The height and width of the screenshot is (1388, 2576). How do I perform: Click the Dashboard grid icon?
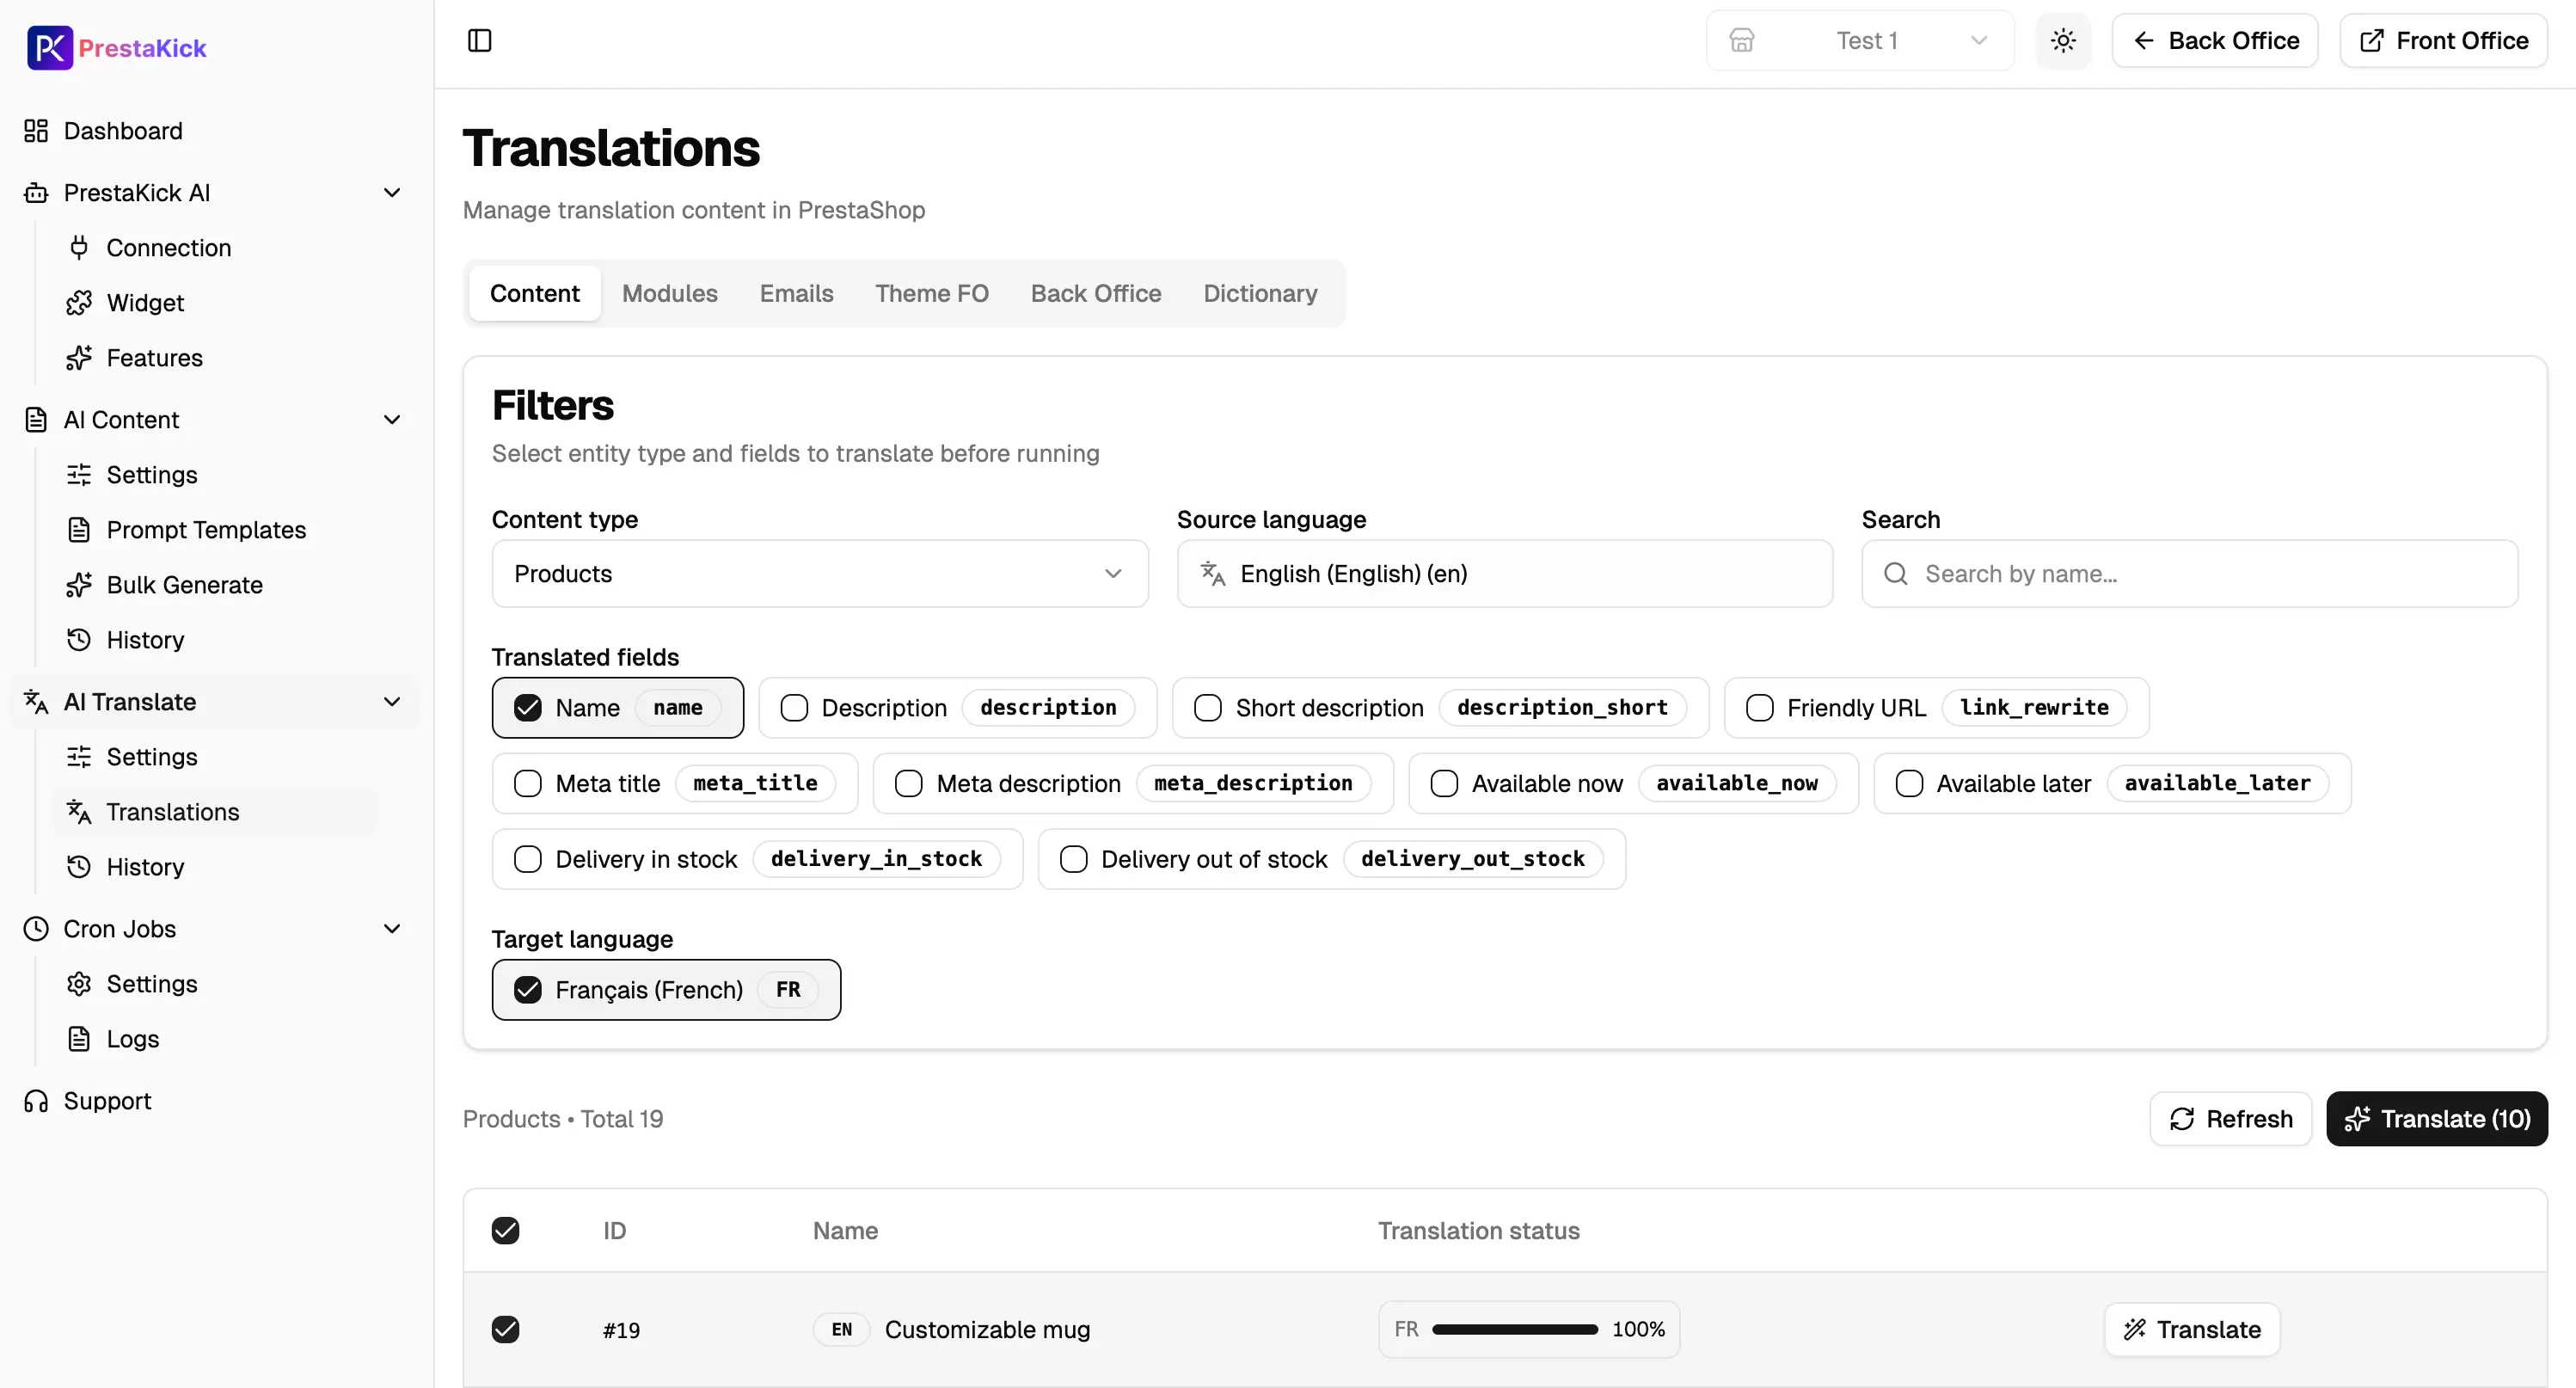36,131
